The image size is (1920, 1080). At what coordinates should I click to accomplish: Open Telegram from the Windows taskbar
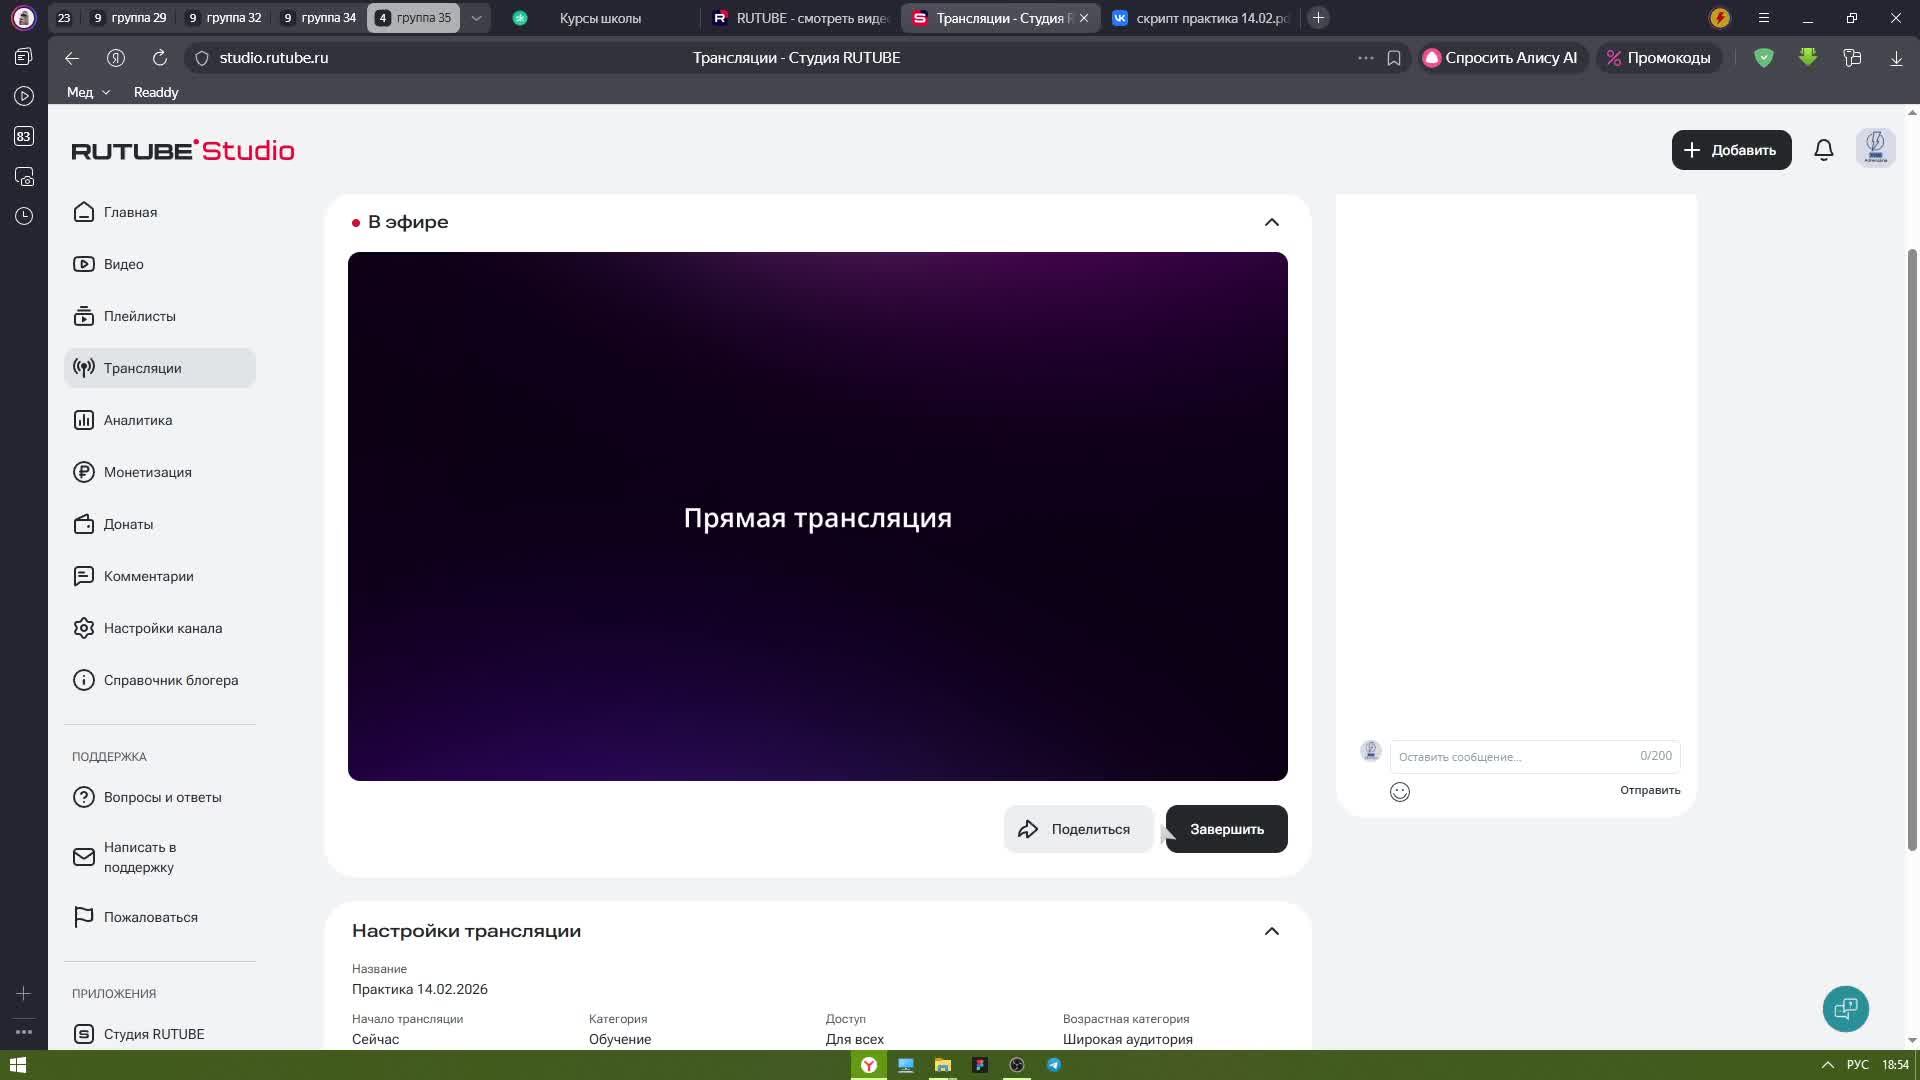[x=1053, y=1065]
